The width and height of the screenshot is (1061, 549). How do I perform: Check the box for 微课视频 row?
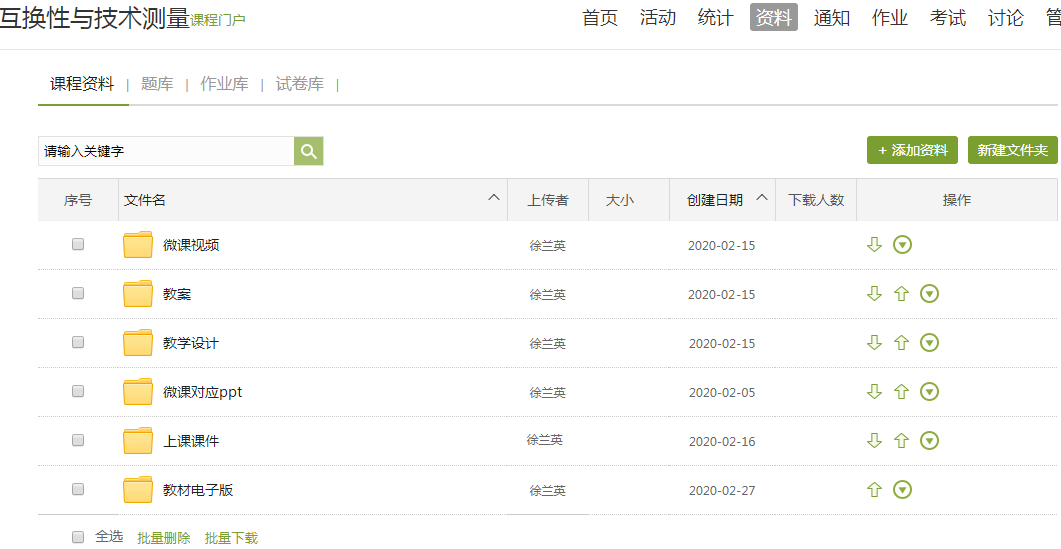(x=78, y=244)
